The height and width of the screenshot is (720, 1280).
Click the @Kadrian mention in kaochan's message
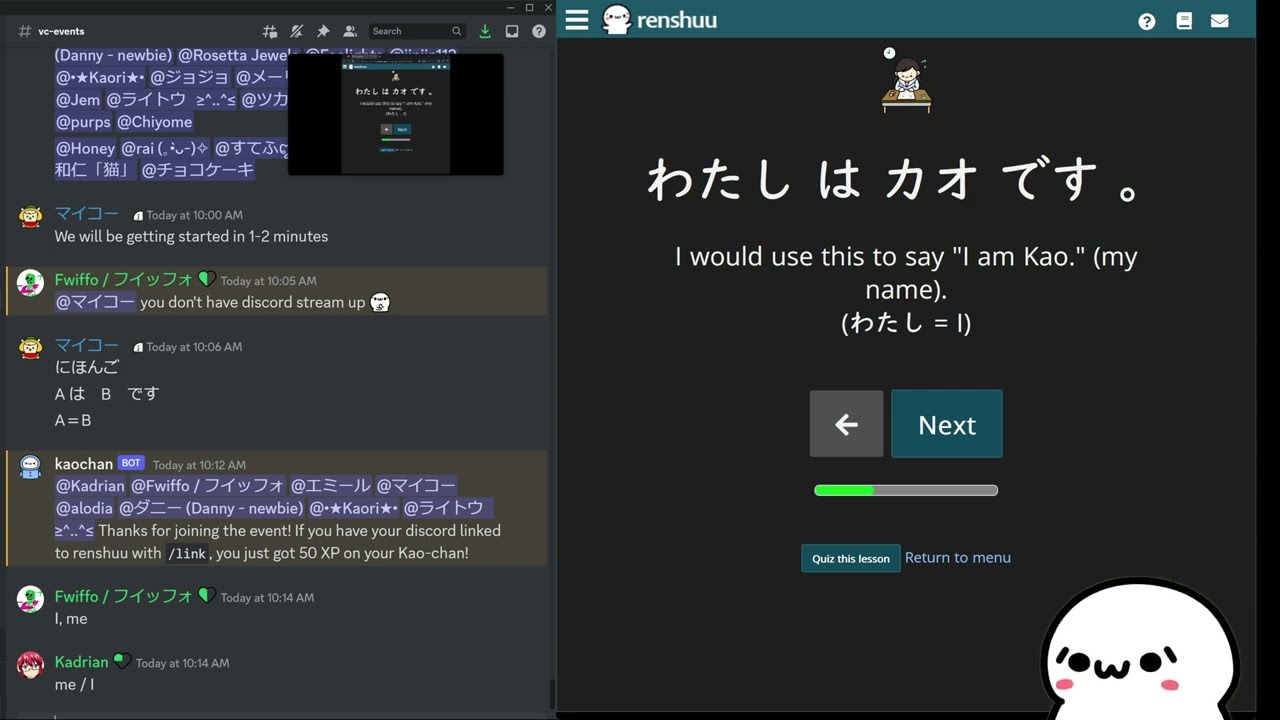tap(91, 486)
